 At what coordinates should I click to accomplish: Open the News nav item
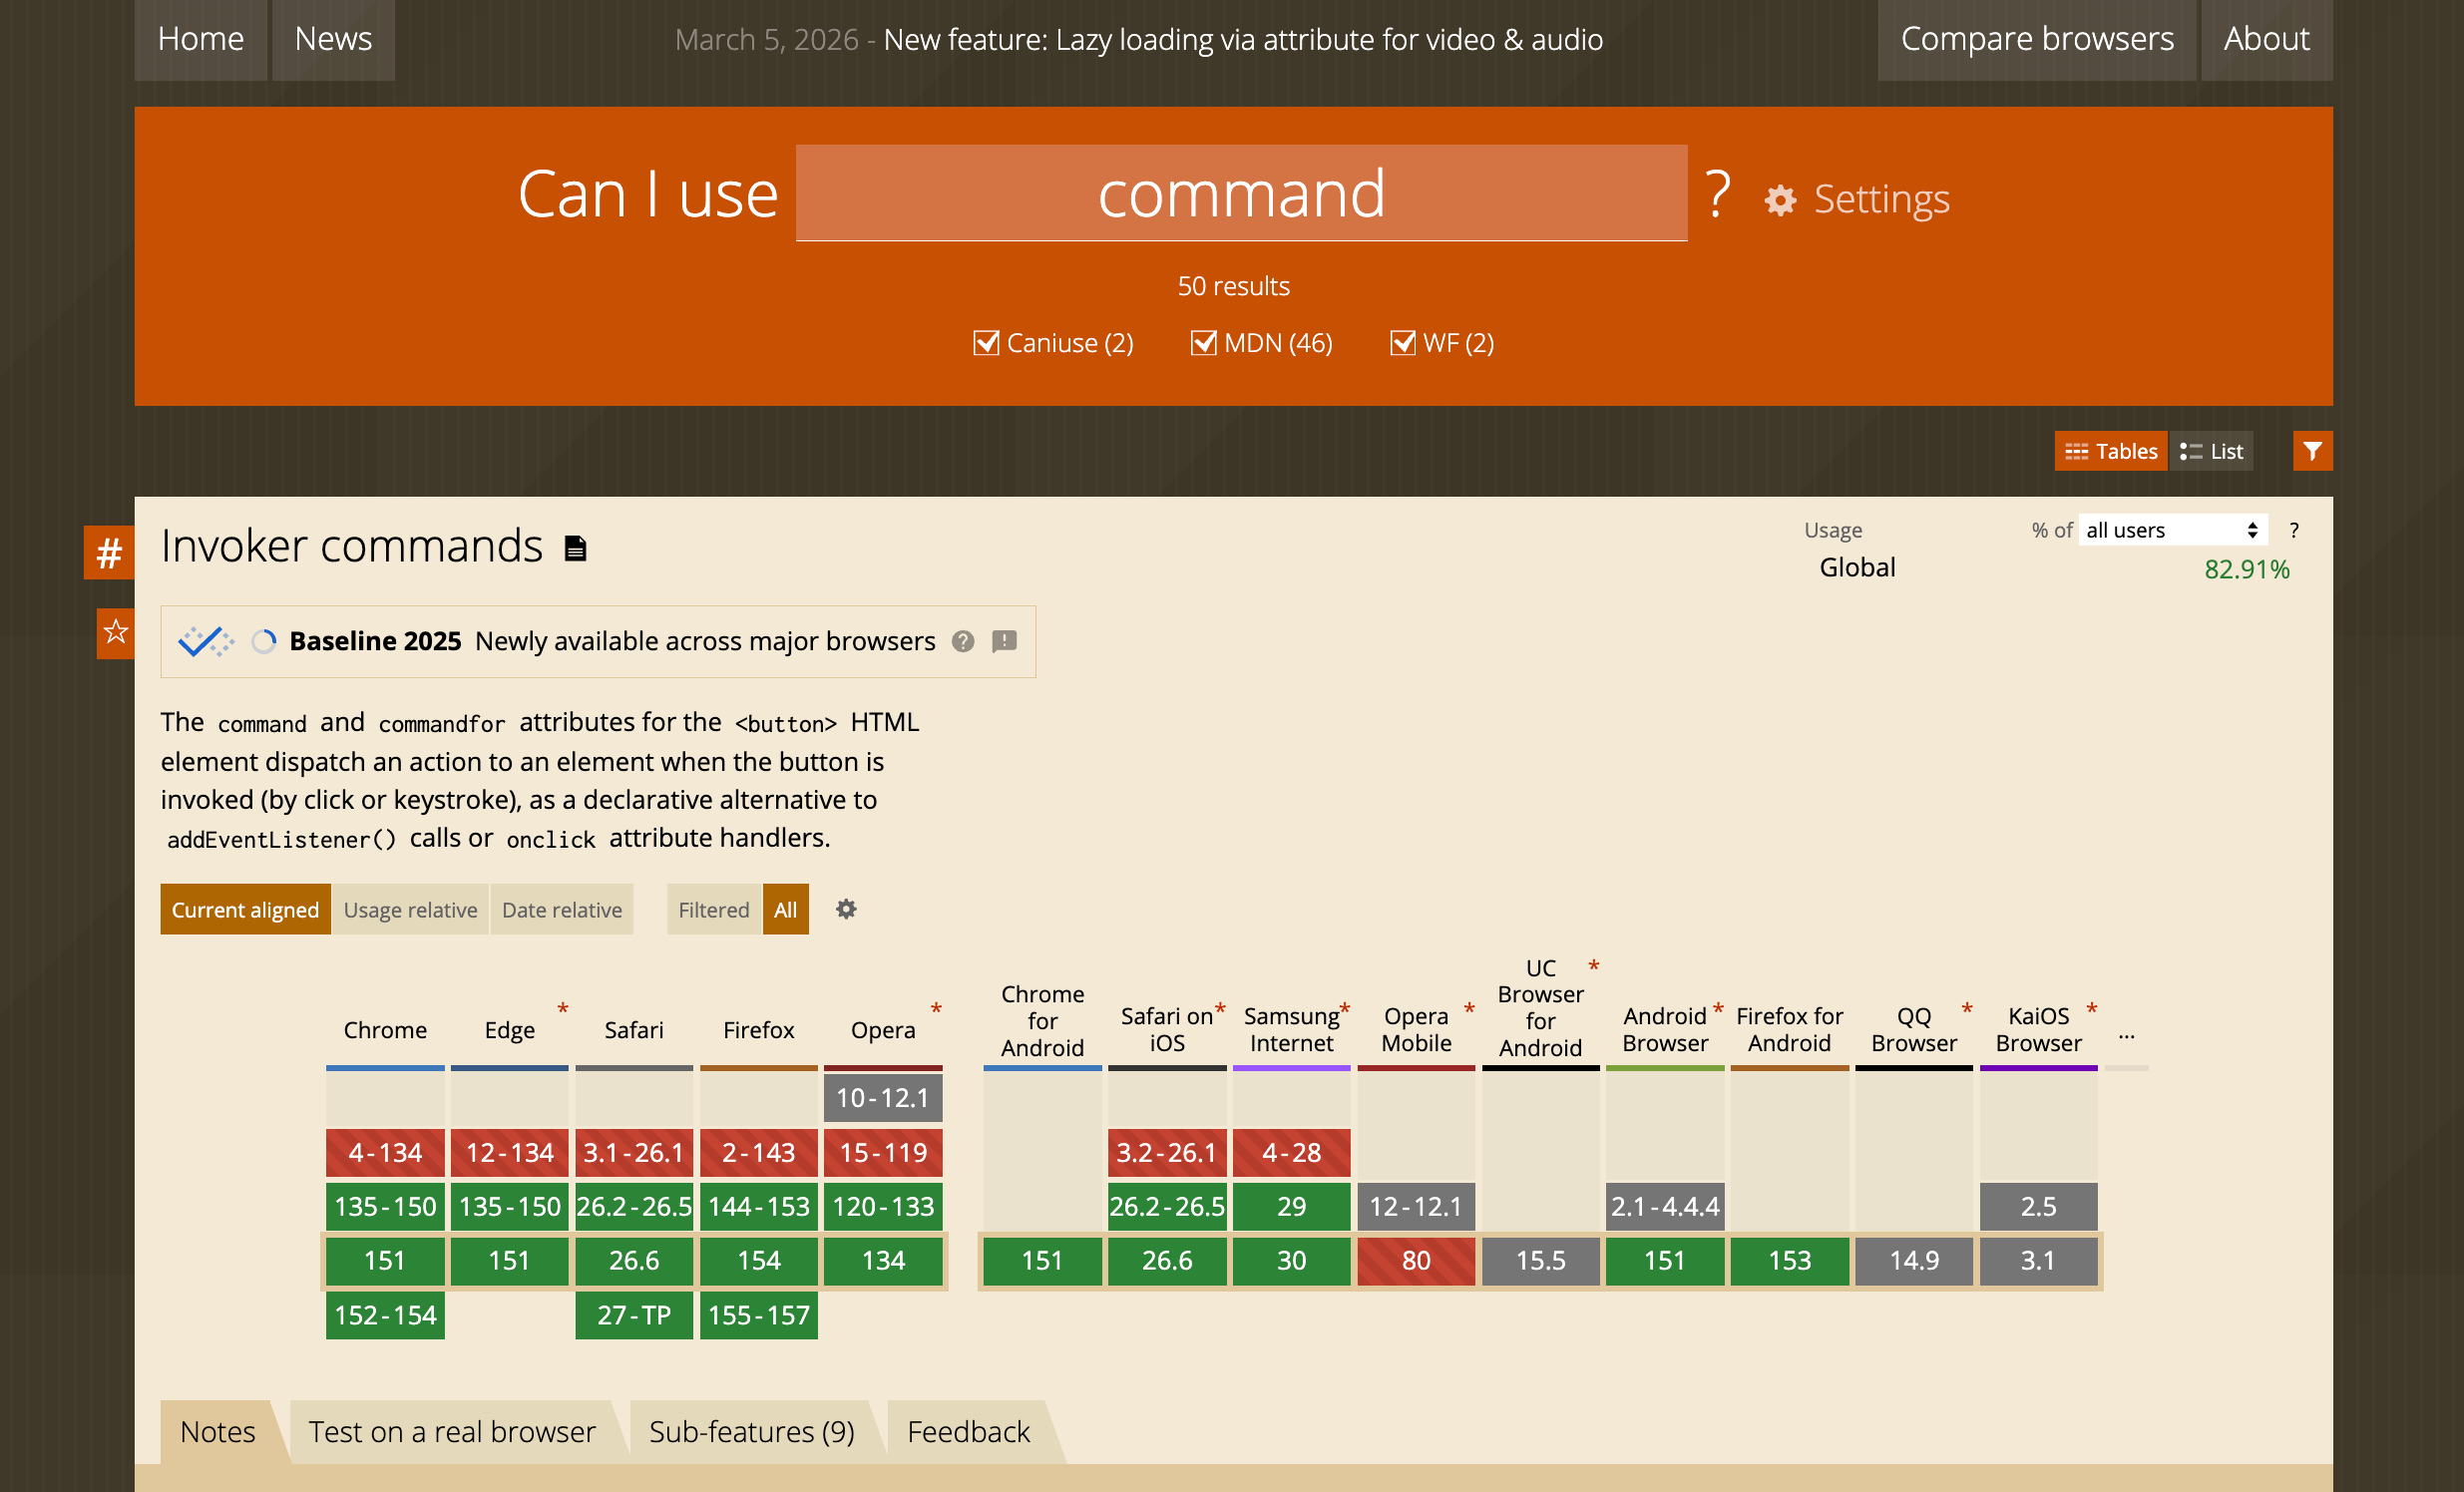(333, 39)
